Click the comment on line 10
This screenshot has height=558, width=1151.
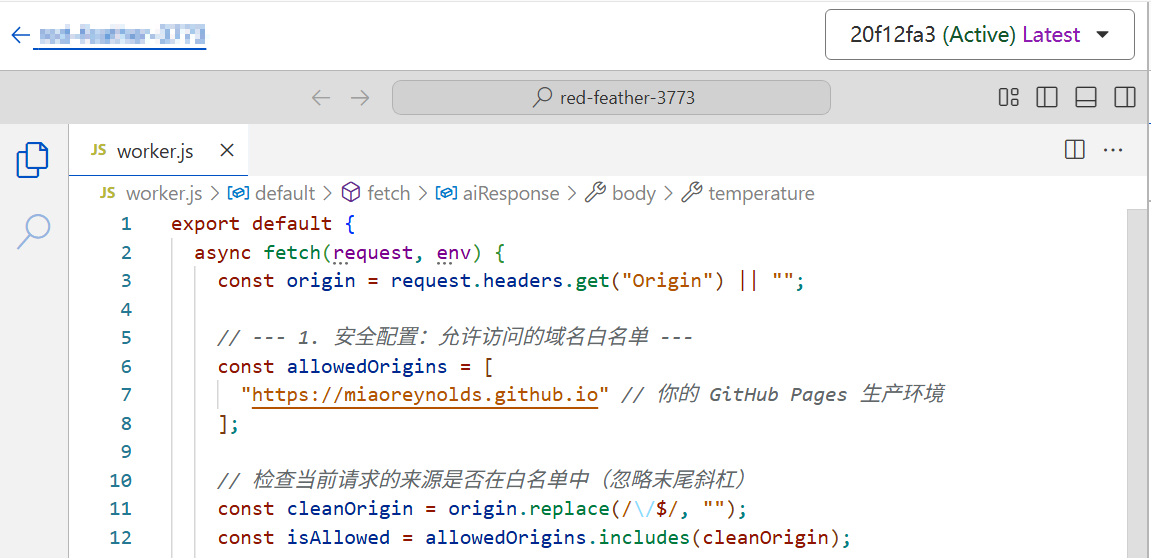pos(482,480)
